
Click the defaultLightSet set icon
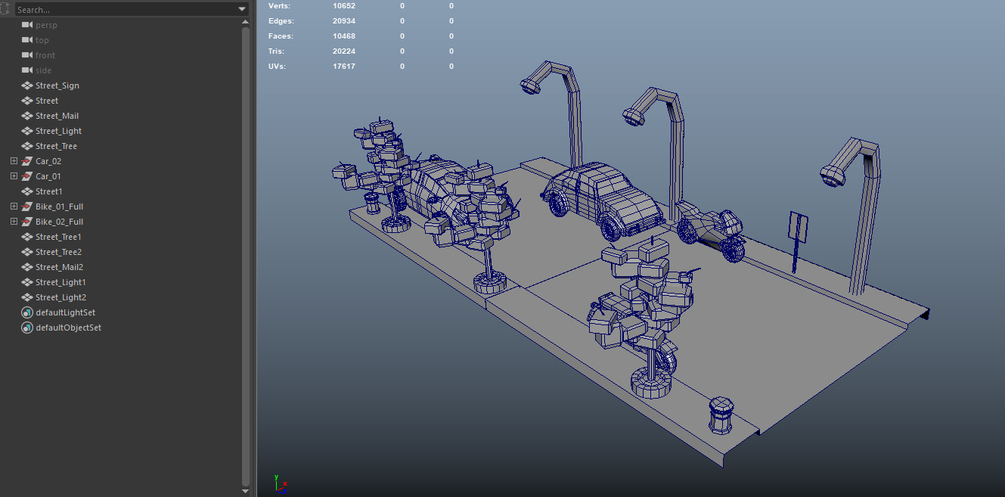27,312
